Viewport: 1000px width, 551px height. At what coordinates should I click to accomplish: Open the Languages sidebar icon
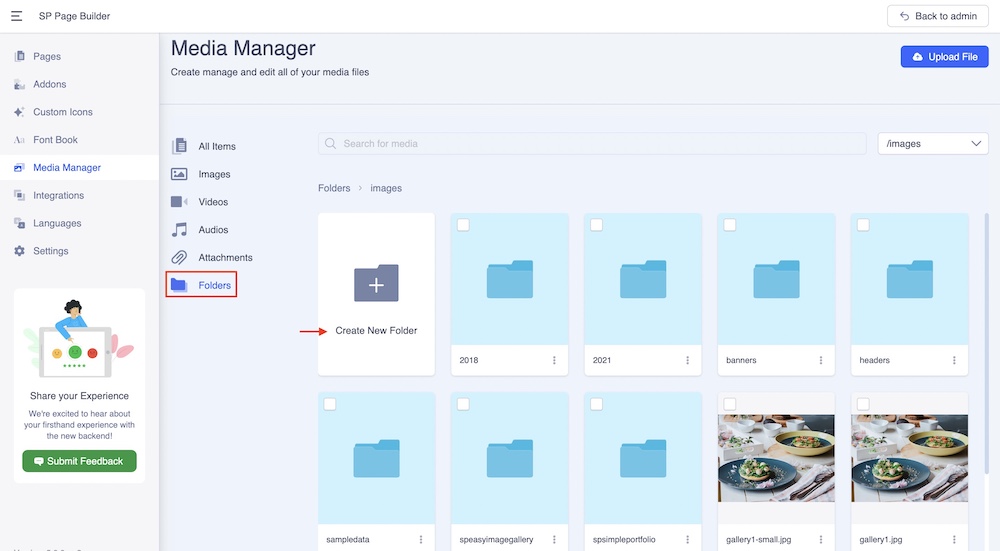(20, 224)
